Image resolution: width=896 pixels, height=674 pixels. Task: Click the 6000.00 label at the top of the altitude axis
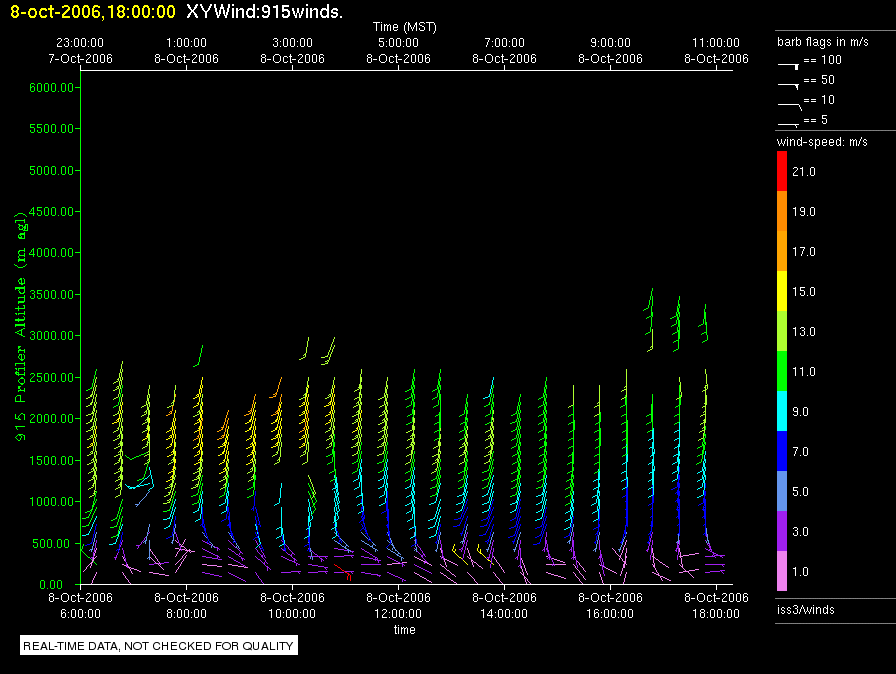[53, 88]
